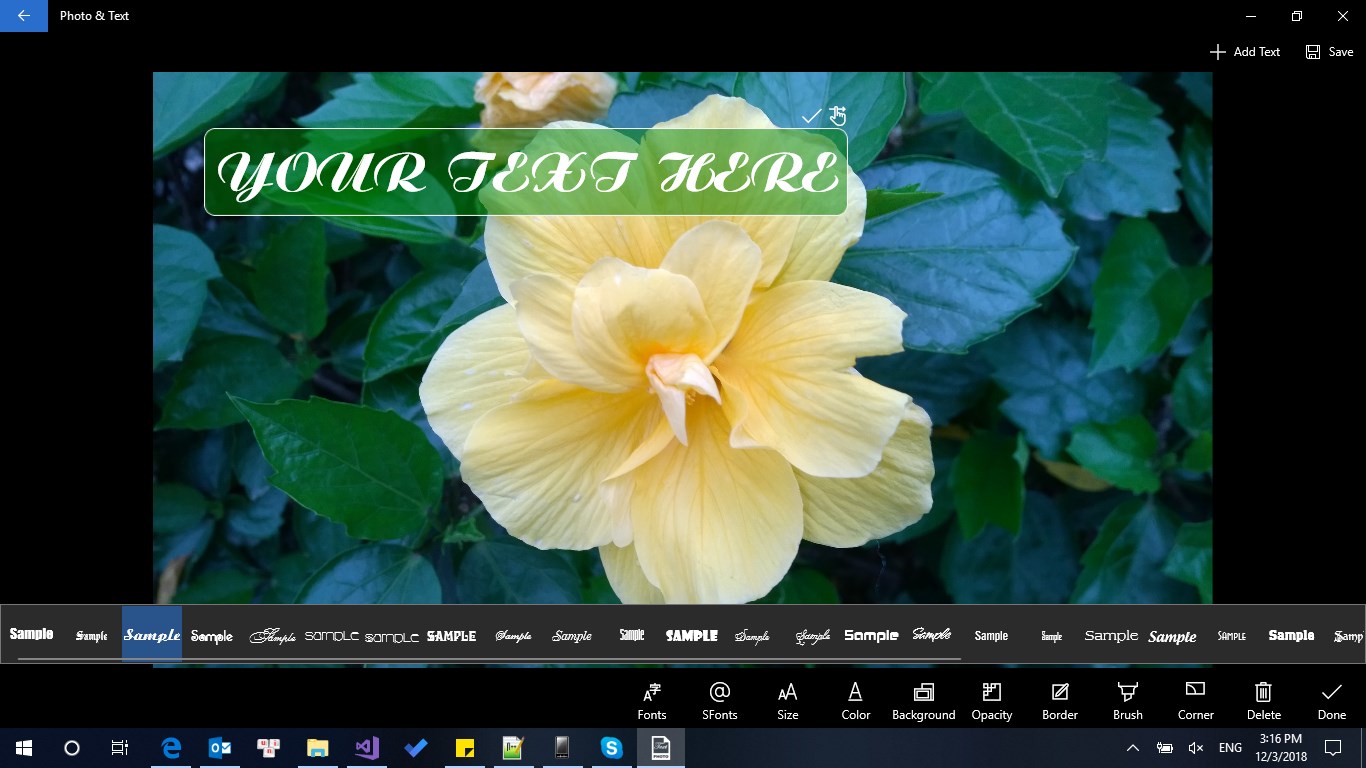Viewport: 1366px width, 768px height.
Task: Open Microsoft Edge from the taskbar
Action: pyautogui.click(x=171, y=748)
